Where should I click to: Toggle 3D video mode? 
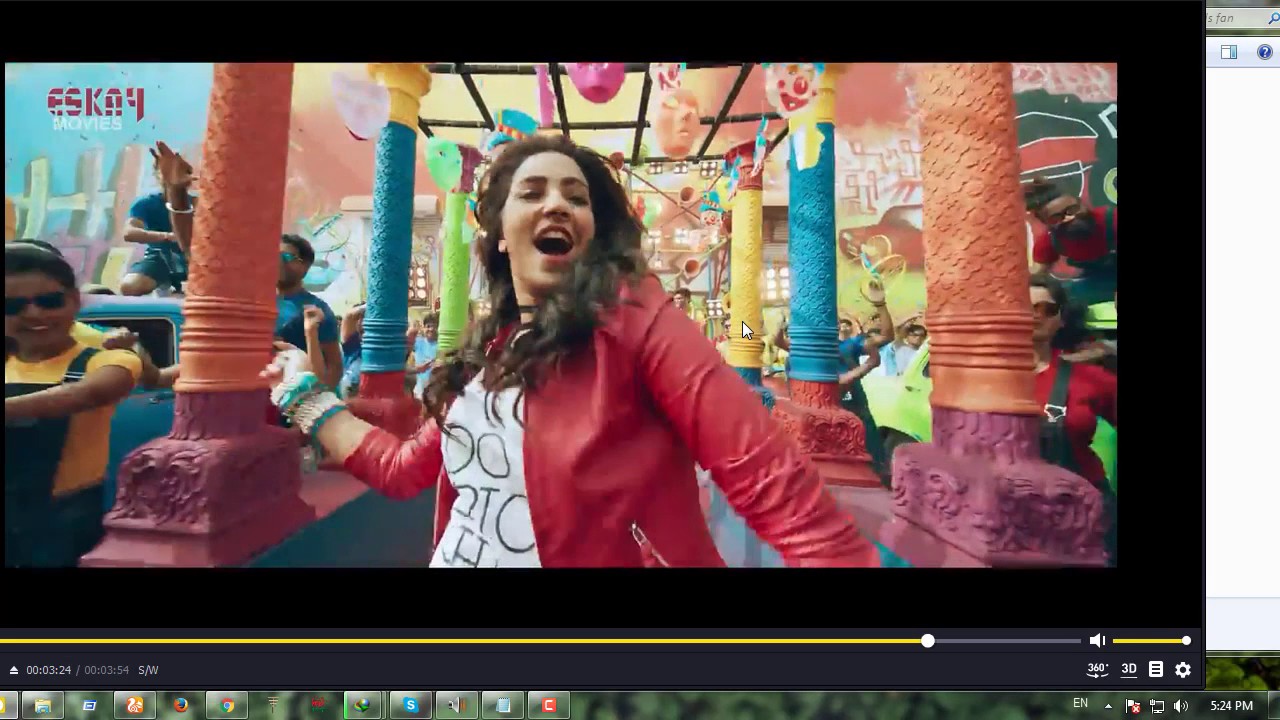1129,669
